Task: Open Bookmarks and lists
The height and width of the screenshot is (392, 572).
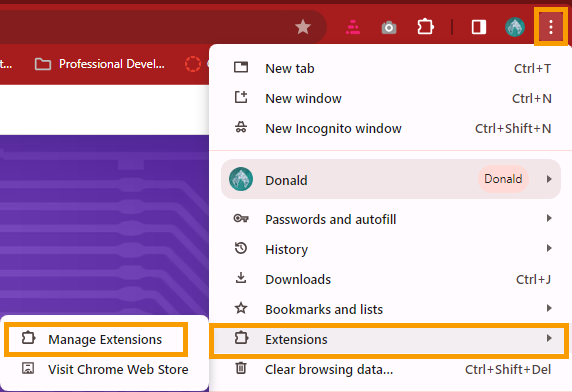Action: [x=392, y=309]
